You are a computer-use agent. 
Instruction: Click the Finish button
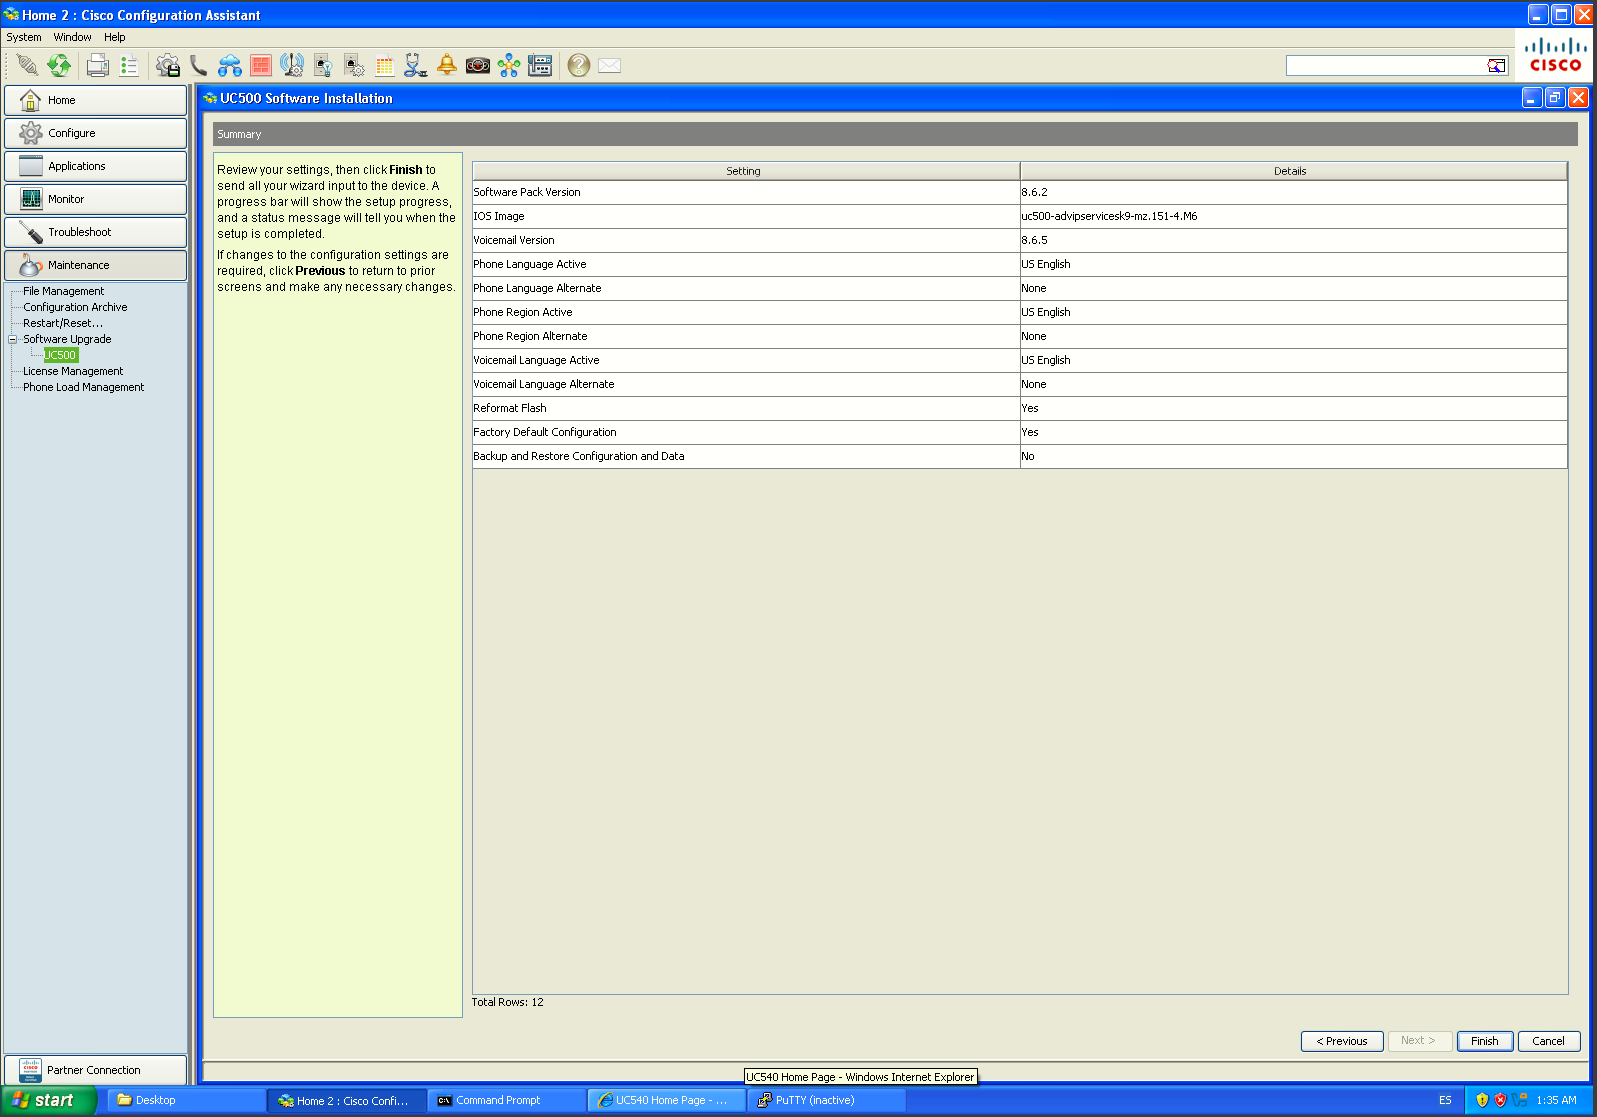pyautogui.click(x=1485, y=1041)
